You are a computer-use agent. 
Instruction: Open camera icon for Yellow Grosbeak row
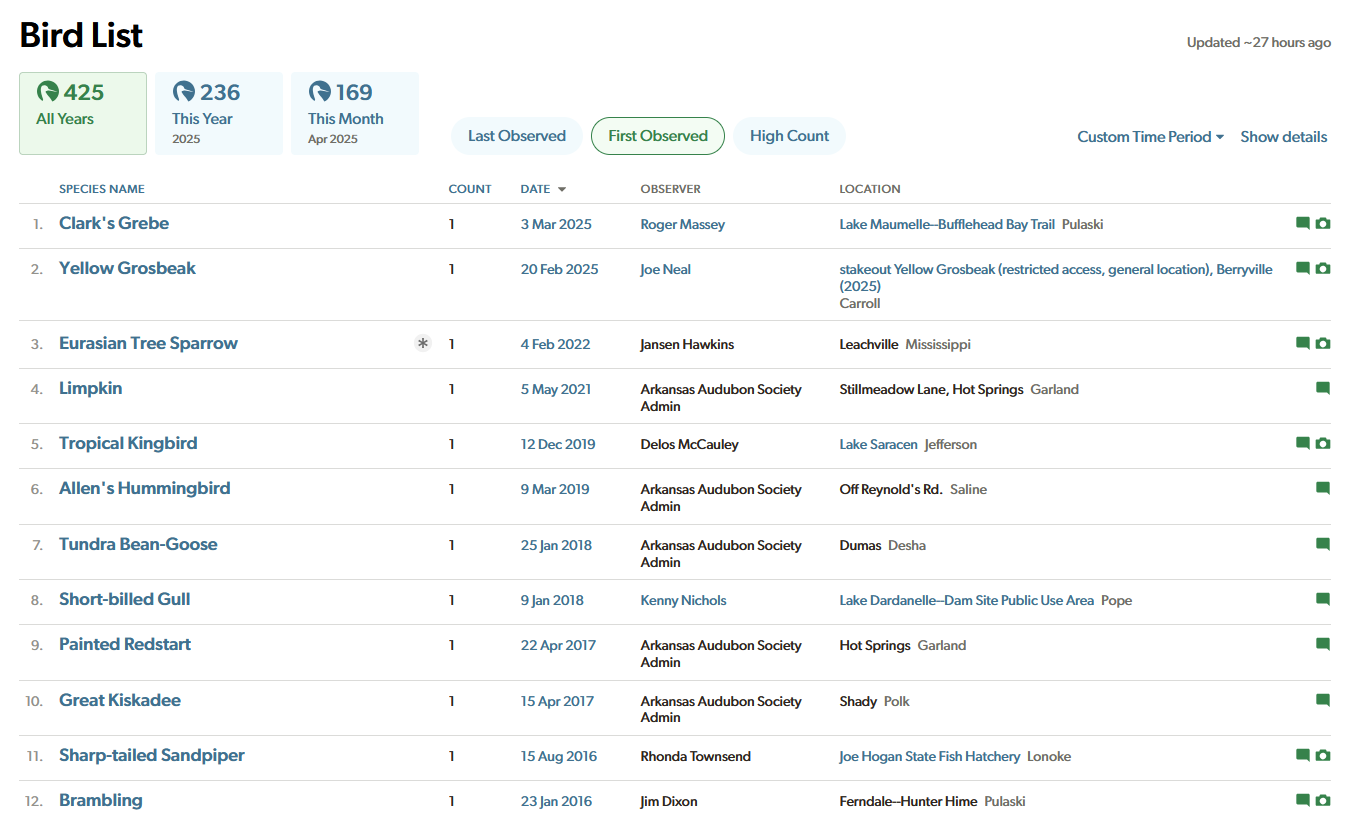pyautogui.click(x=1323, y=269)
